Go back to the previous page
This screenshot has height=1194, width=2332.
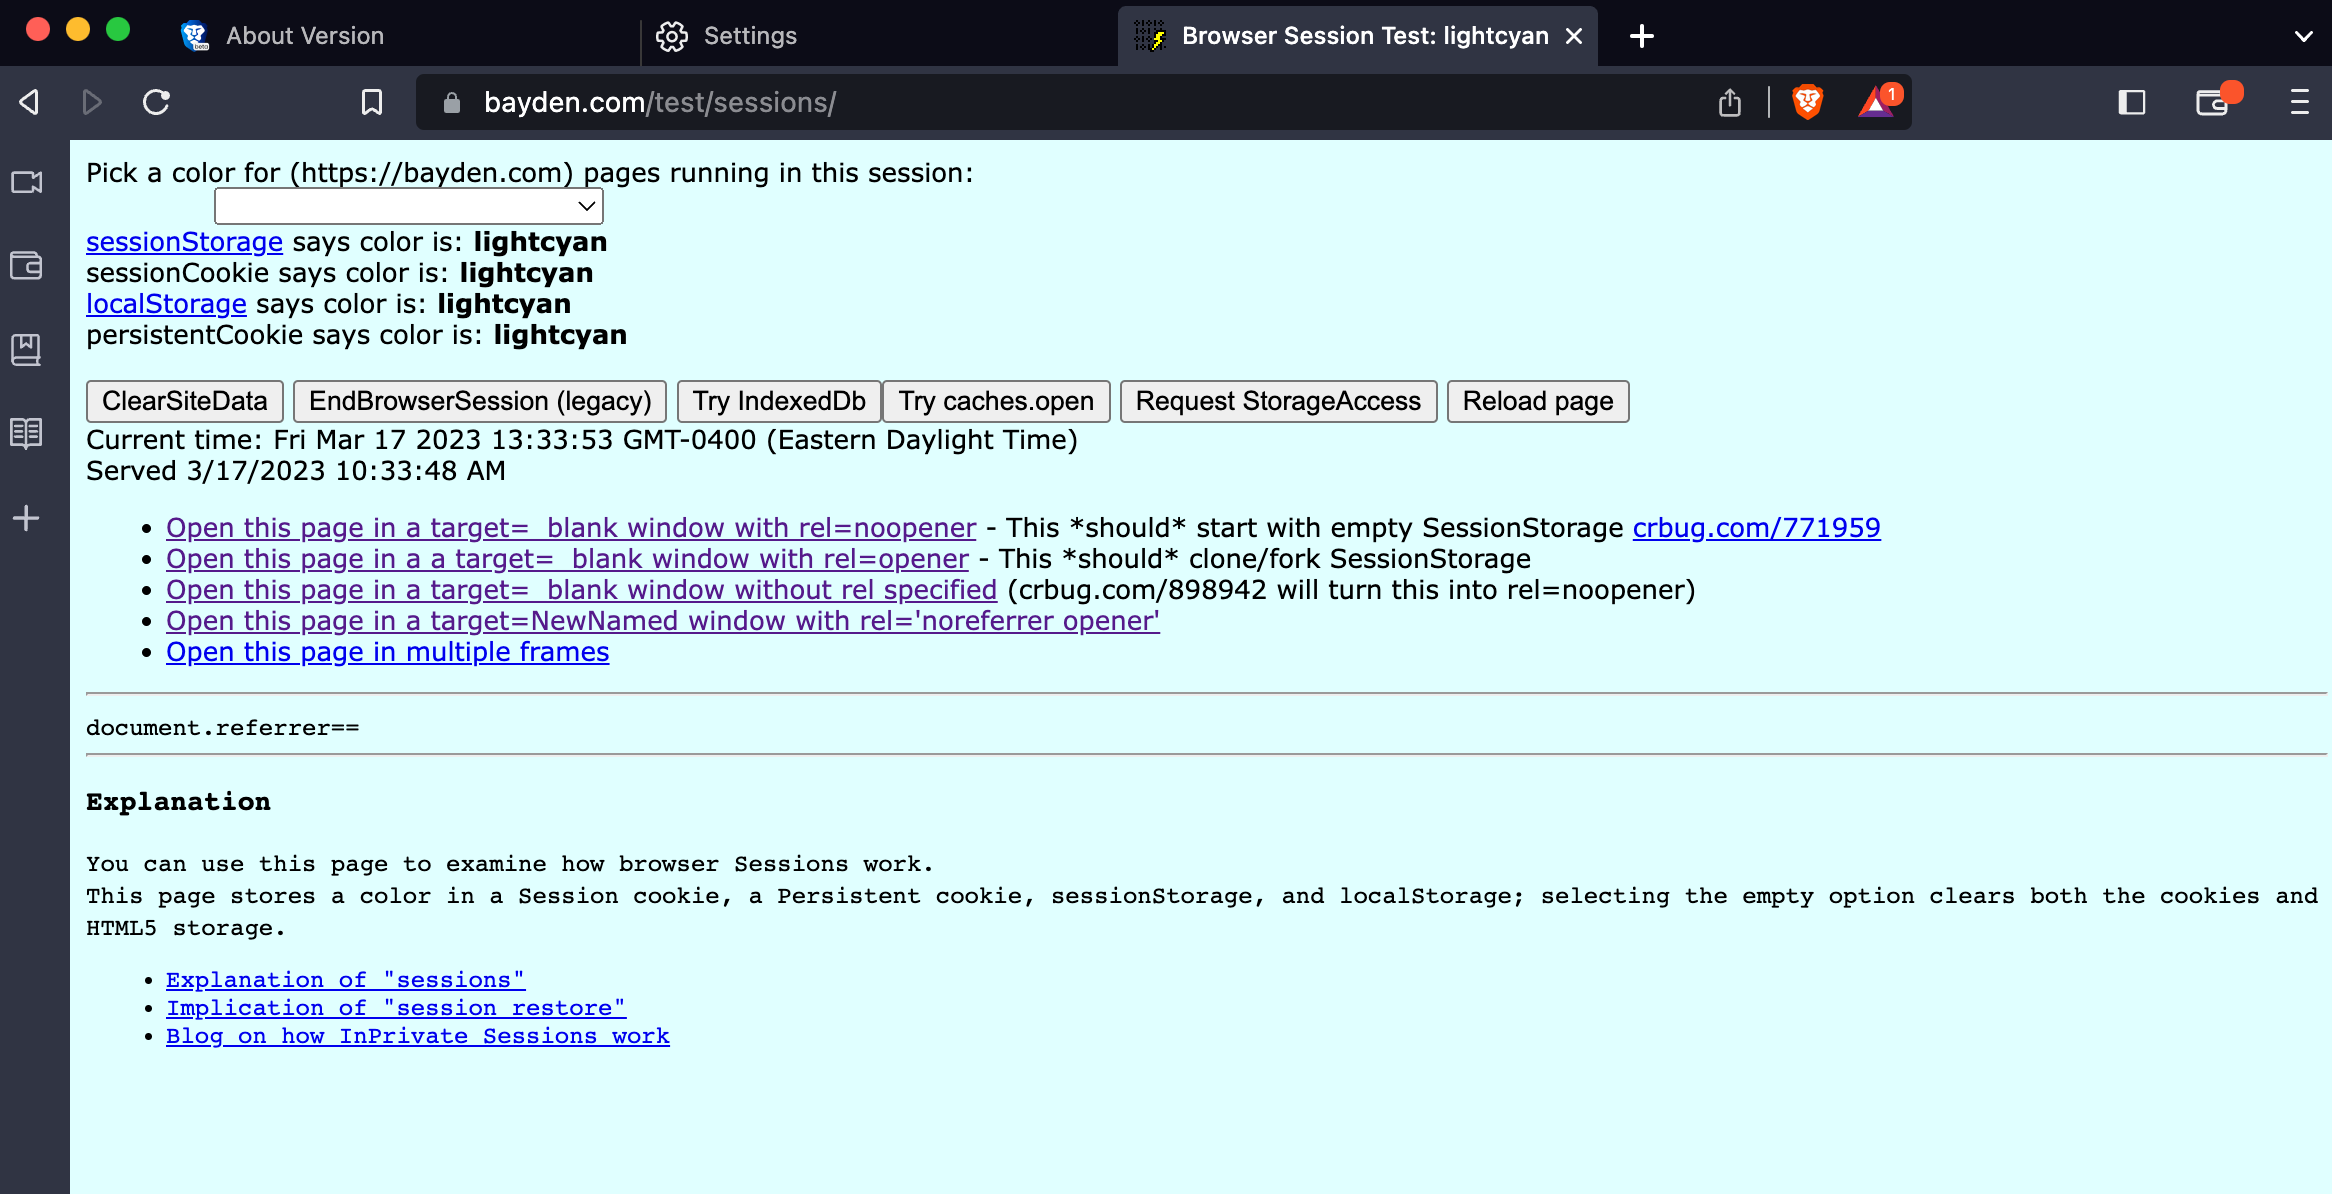(x=29, y=102)
